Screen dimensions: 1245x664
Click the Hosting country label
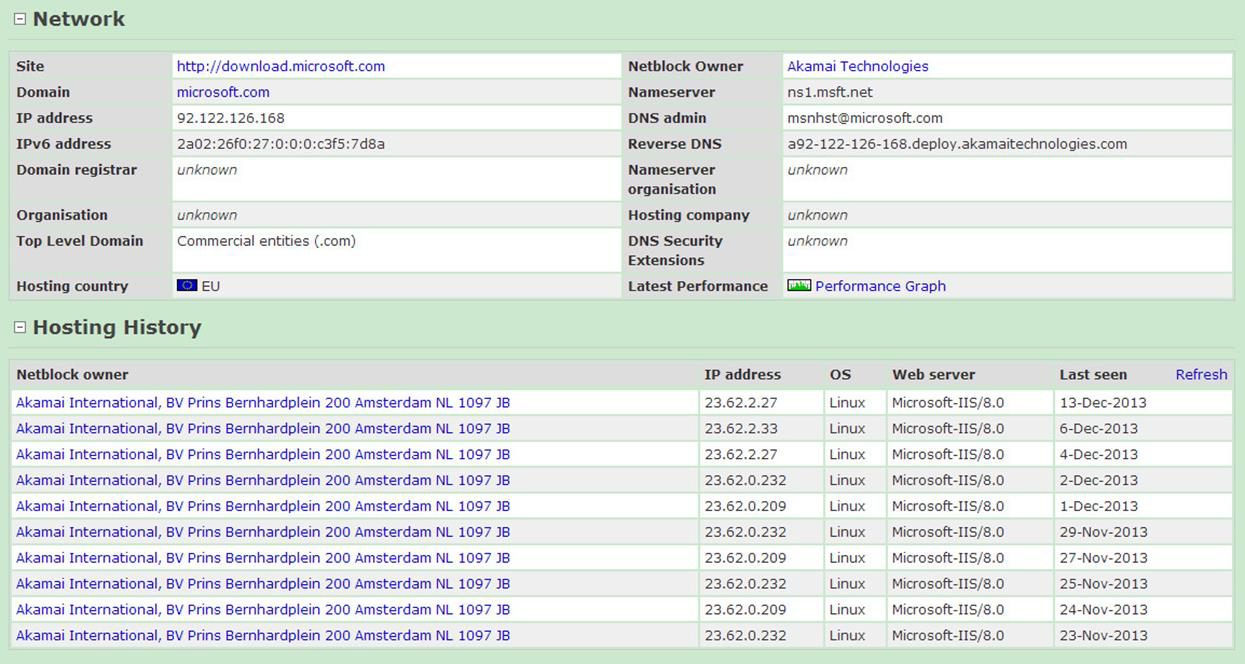pos(72,286)
